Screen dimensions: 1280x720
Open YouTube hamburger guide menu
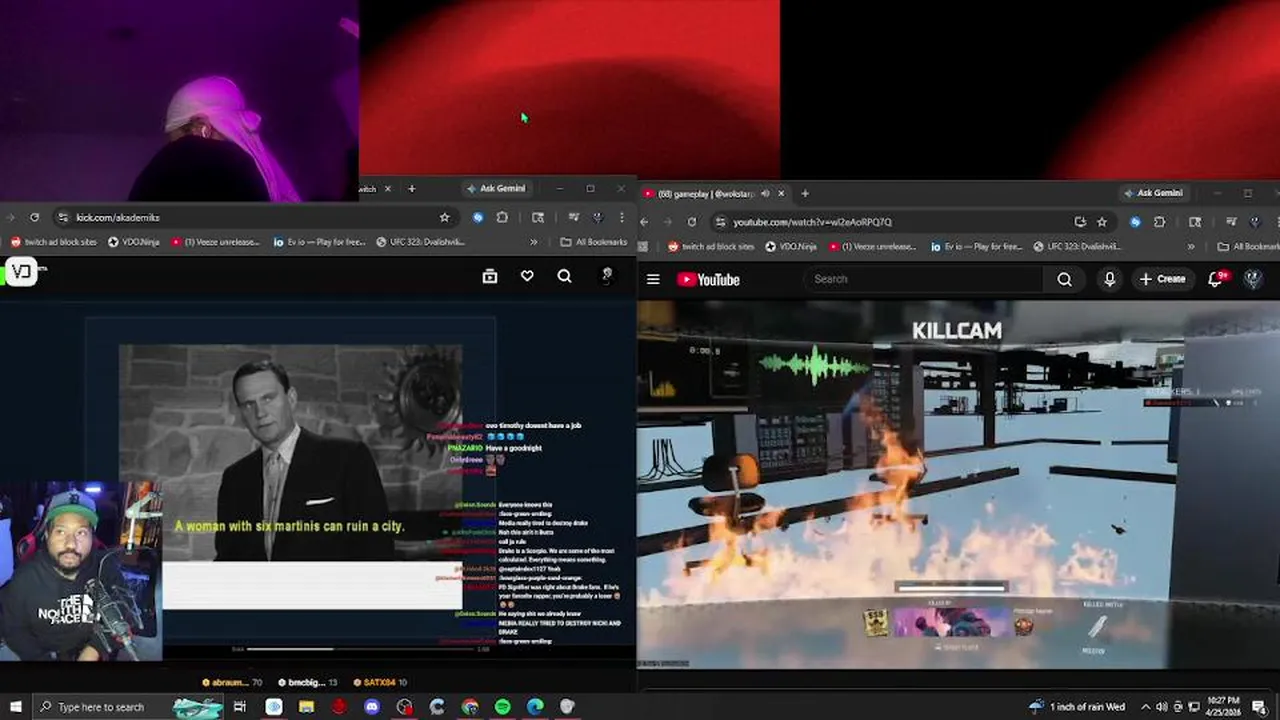653,280
